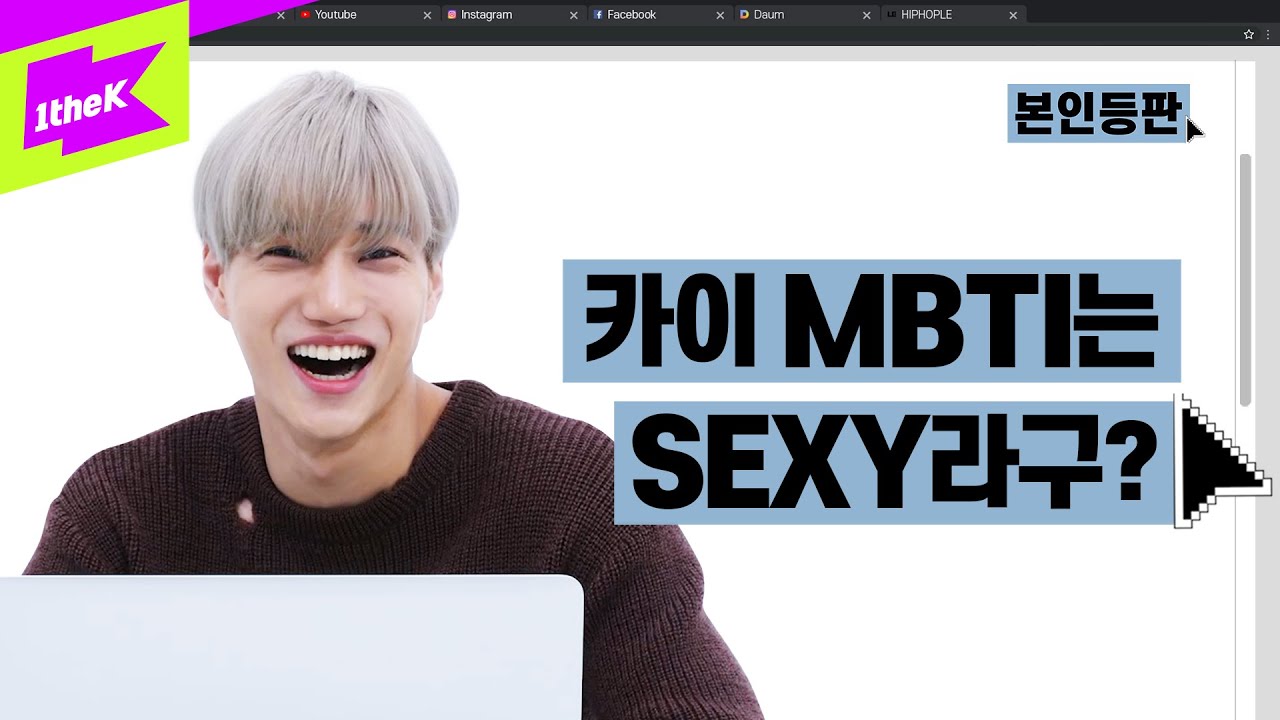This screenshot has height=720, width=1280.
Task: Close the Instagram tab
Action: click(573, 15)
